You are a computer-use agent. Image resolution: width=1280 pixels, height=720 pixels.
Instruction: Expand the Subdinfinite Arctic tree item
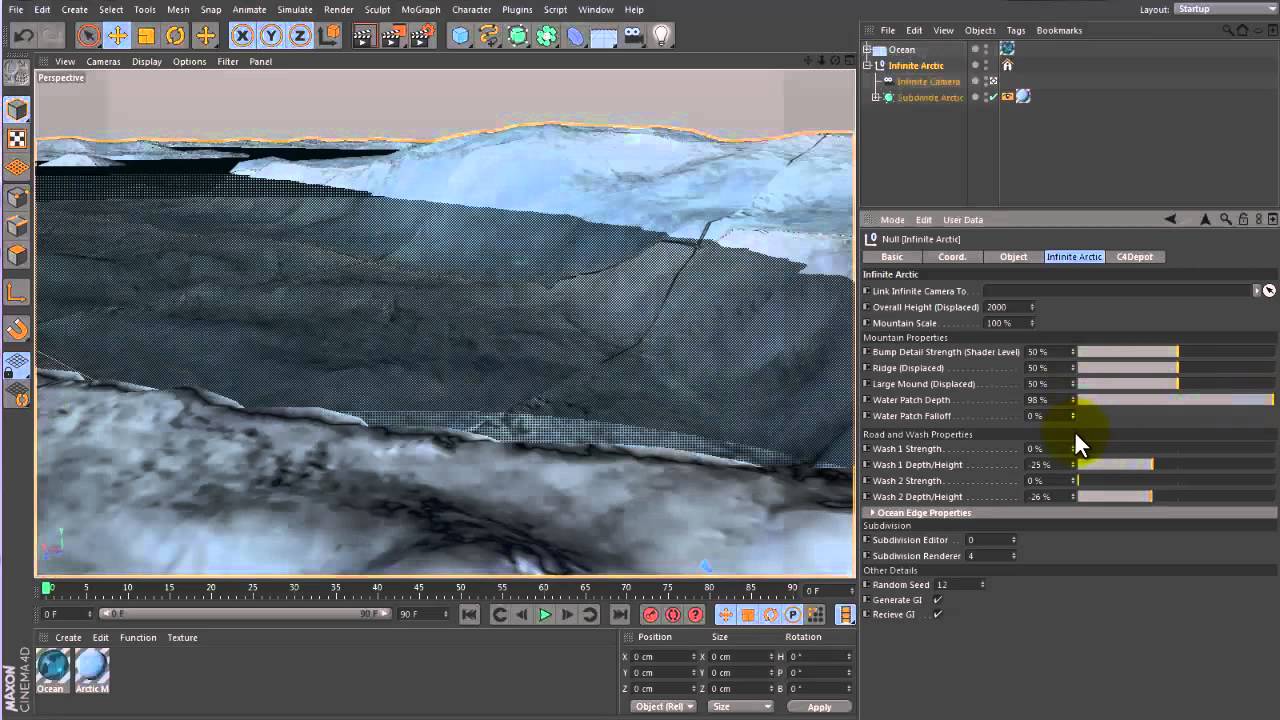click(x=876, y=97)
